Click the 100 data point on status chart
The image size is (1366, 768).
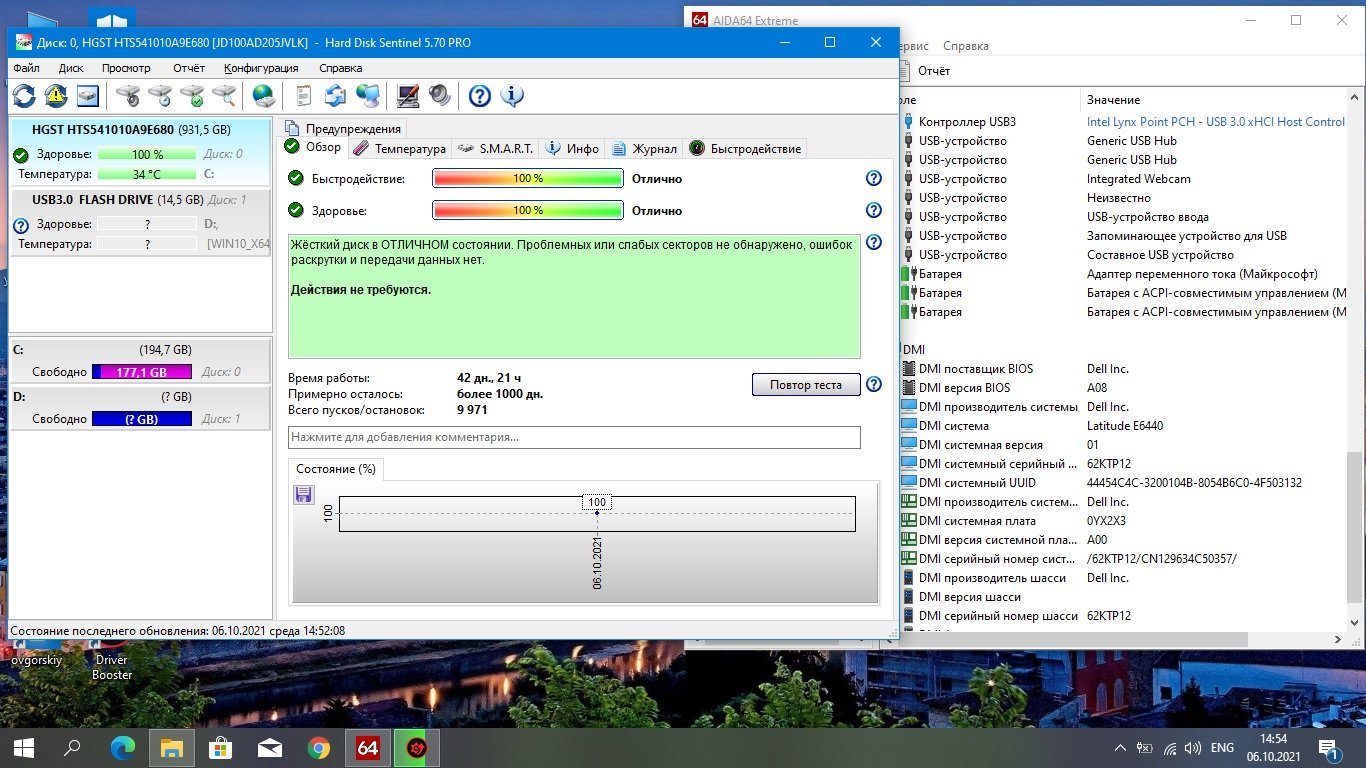[x=597, y=512]
